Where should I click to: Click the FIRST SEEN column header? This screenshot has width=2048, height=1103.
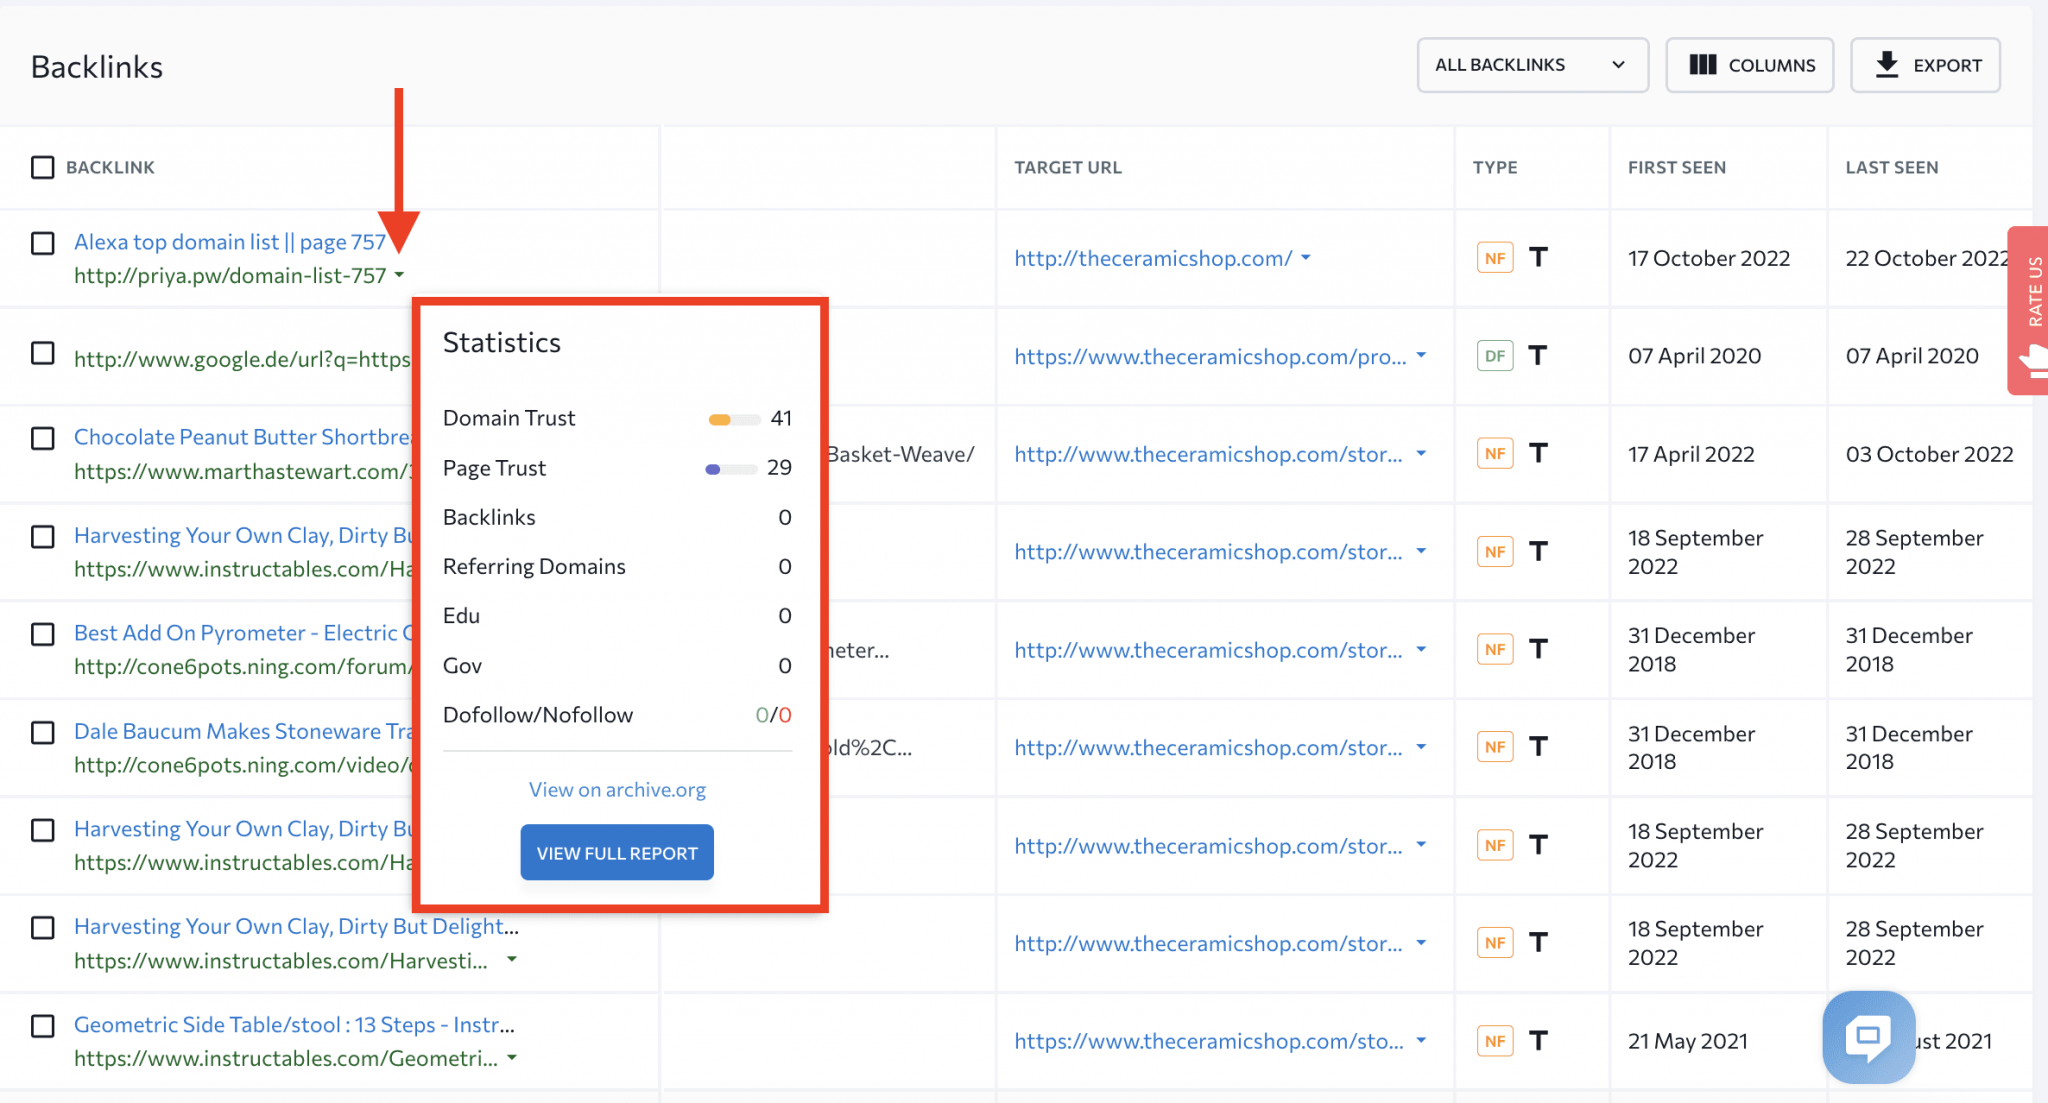pos(1677,167)
